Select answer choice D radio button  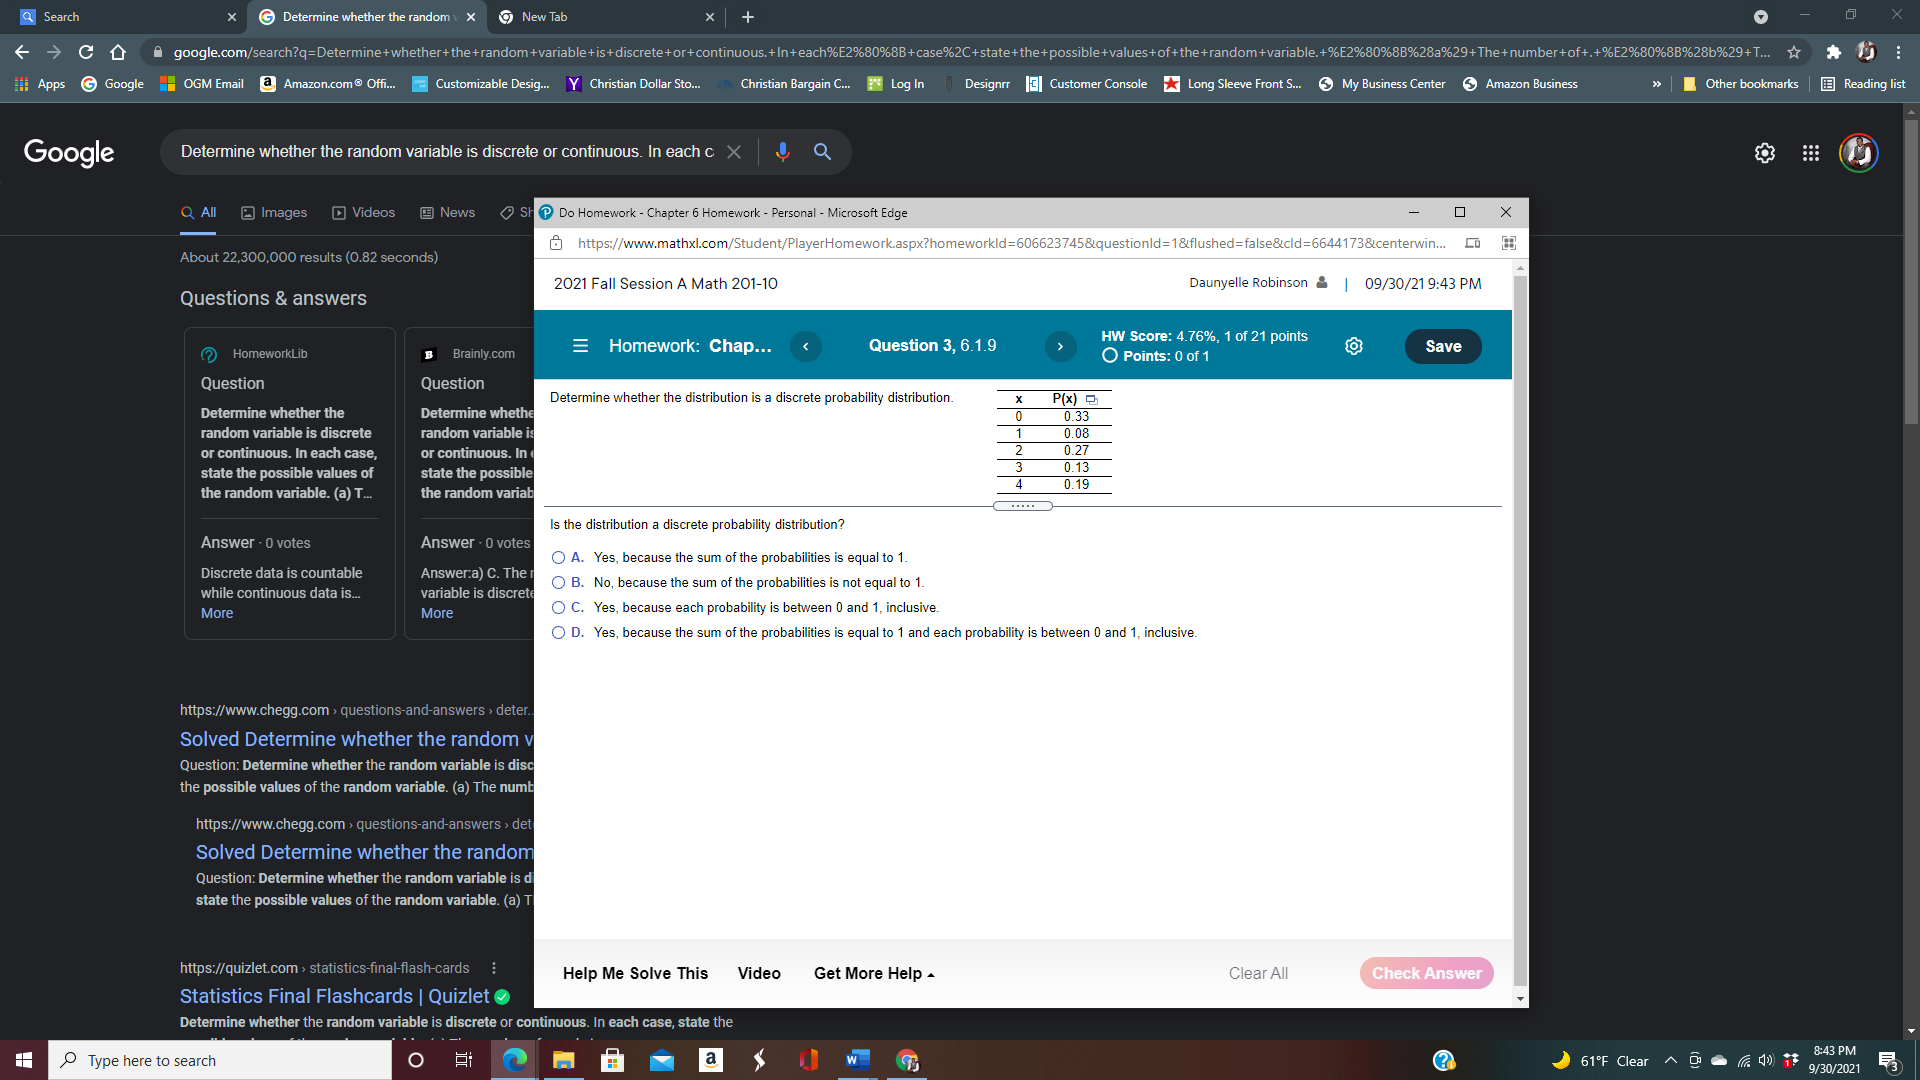[x=559, y=632]
